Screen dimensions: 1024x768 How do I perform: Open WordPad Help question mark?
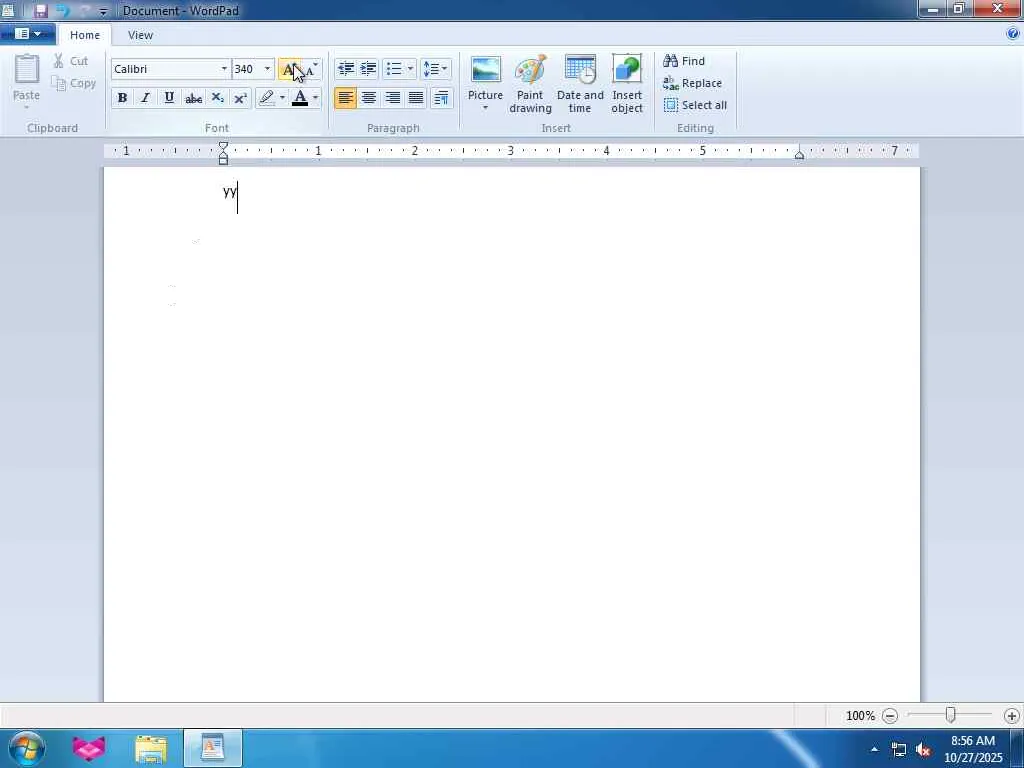coord(1013,34)
